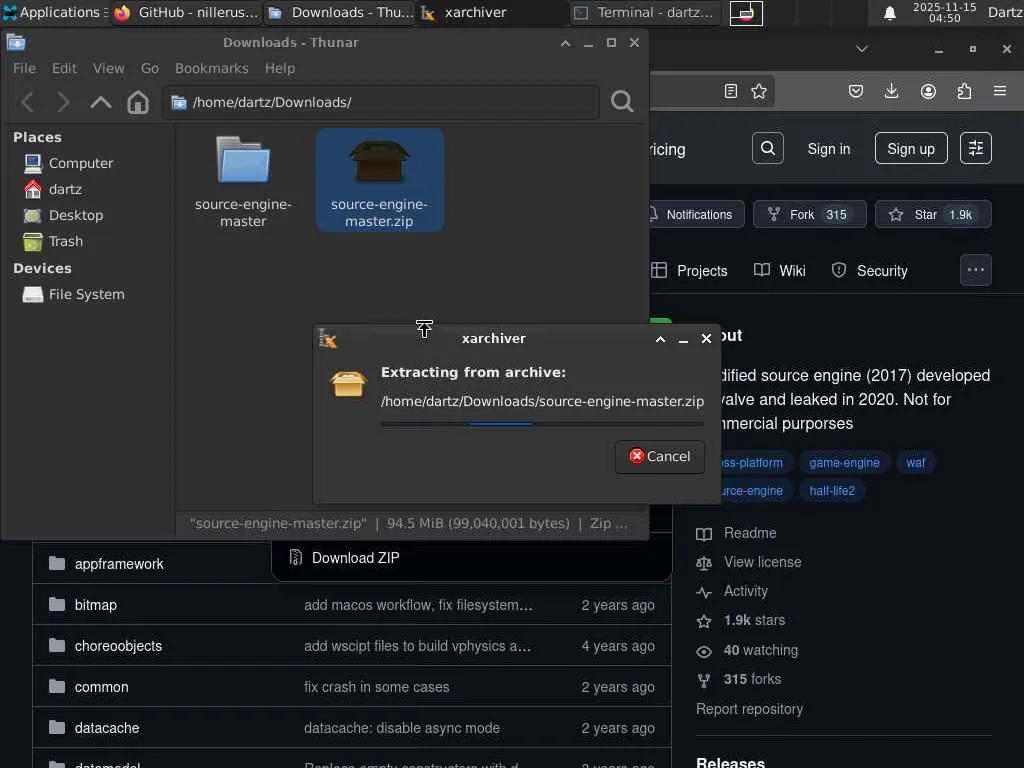Open Wiki tab on GitHub
The image size is (1024, 768).
coord(780,270)
